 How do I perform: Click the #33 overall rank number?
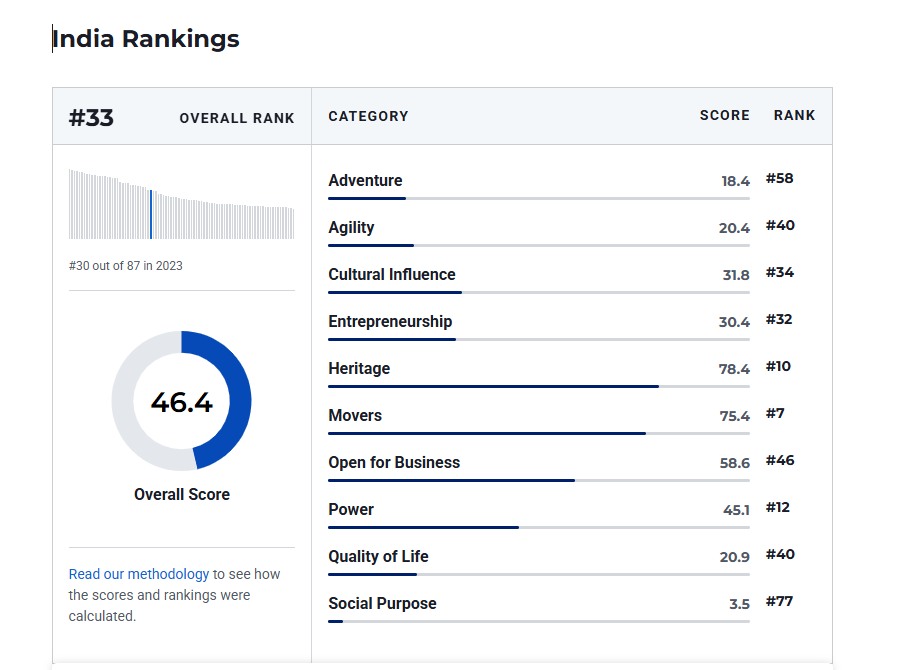(91, 118)
